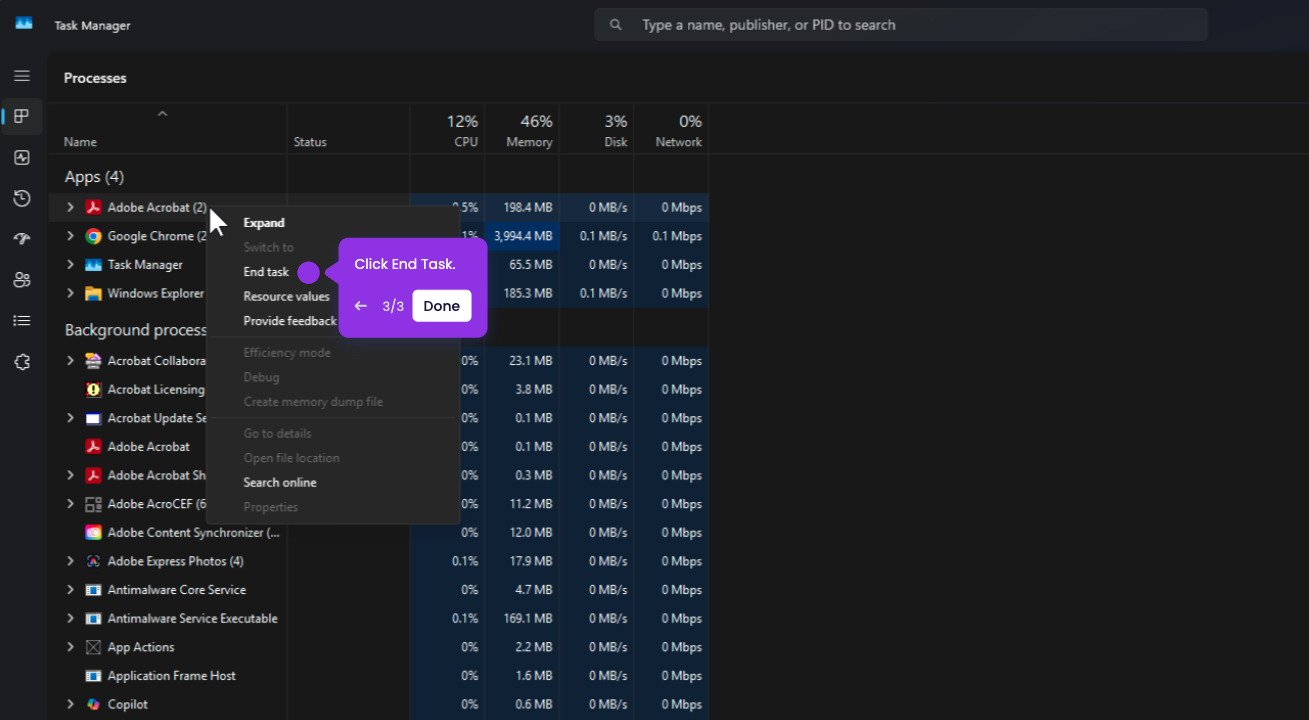Click the Antimalware Service Executable icon

pyautogui.click(x=93, y=619)
